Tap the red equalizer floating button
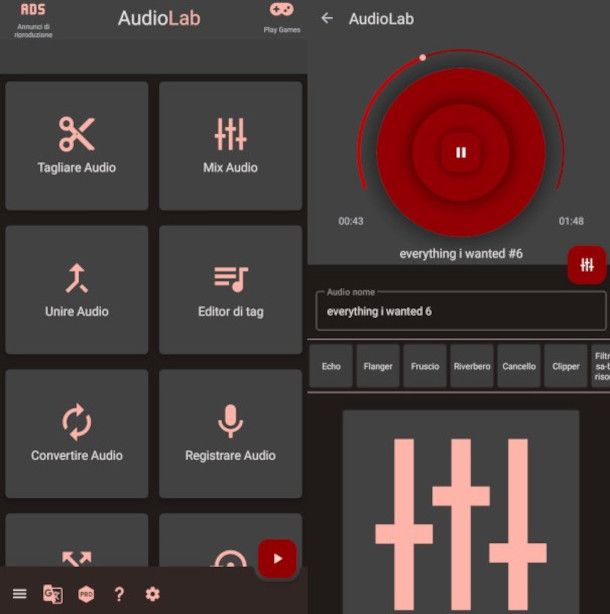The height and width of the screenshot is (614, 610). pos(587,265)
